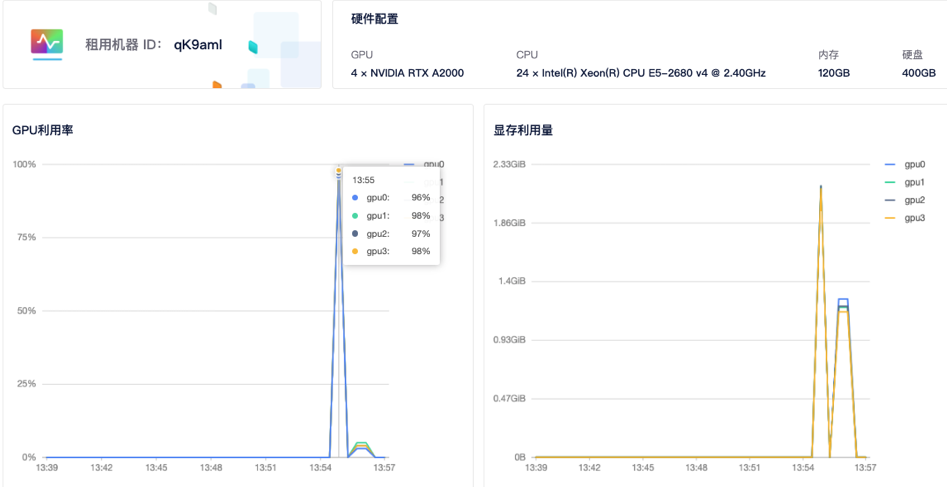
Task: Select GPU value 4 × NVIDIA RTX A2000
Action: [x=408, y=74]
